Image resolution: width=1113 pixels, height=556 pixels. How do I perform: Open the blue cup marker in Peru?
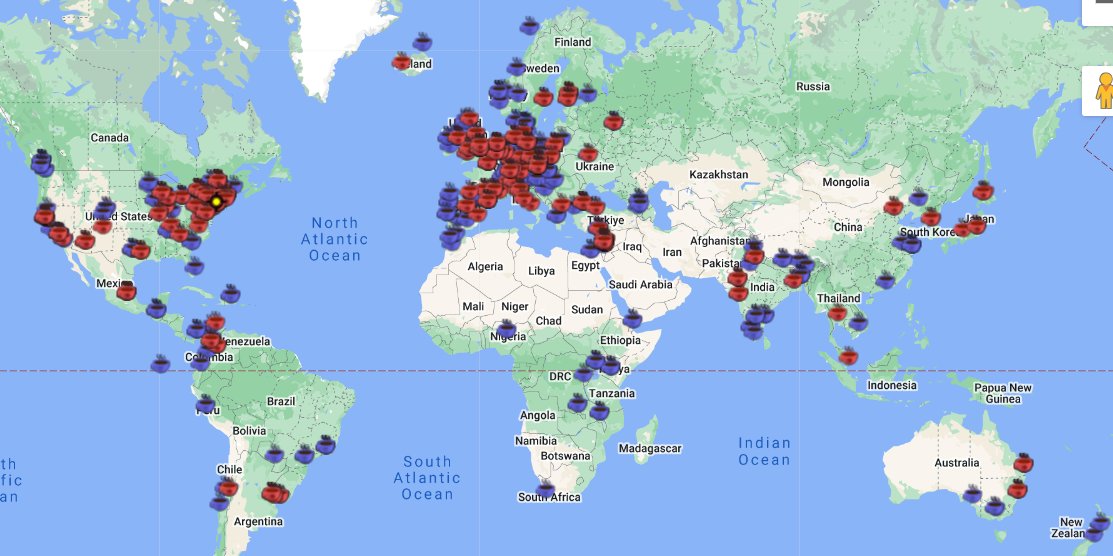point(205,405)
